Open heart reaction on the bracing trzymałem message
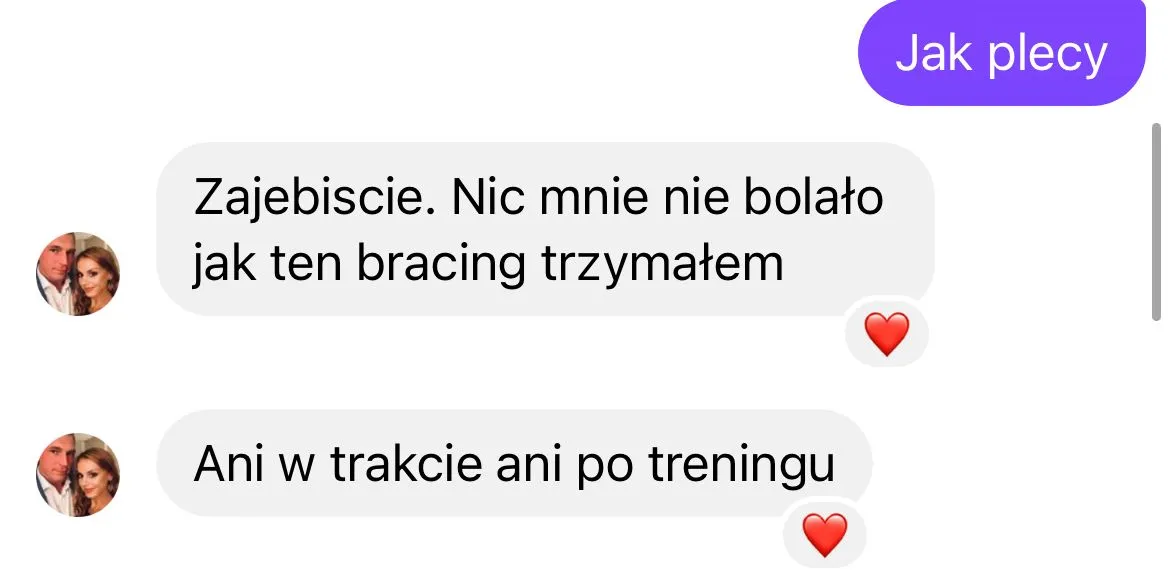 point(886,333)
